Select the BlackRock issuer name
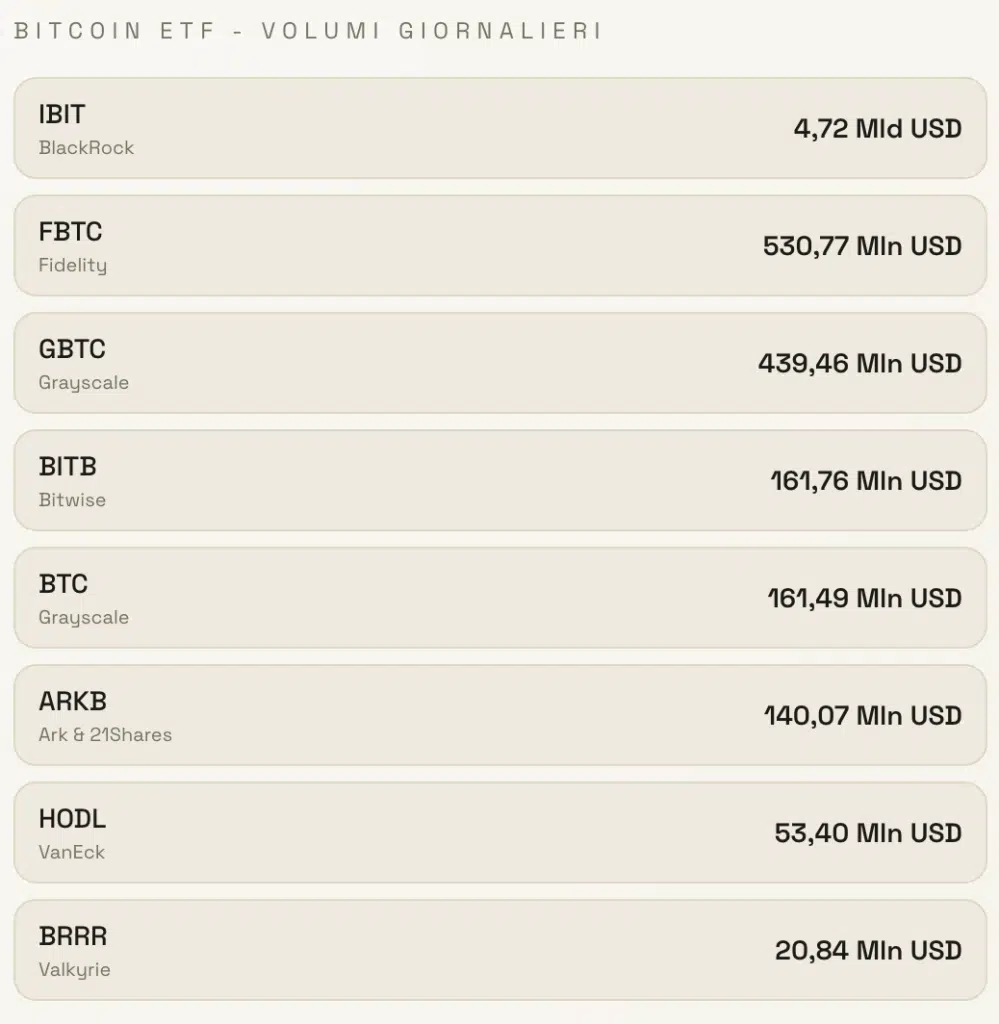 tap(86, 148)
